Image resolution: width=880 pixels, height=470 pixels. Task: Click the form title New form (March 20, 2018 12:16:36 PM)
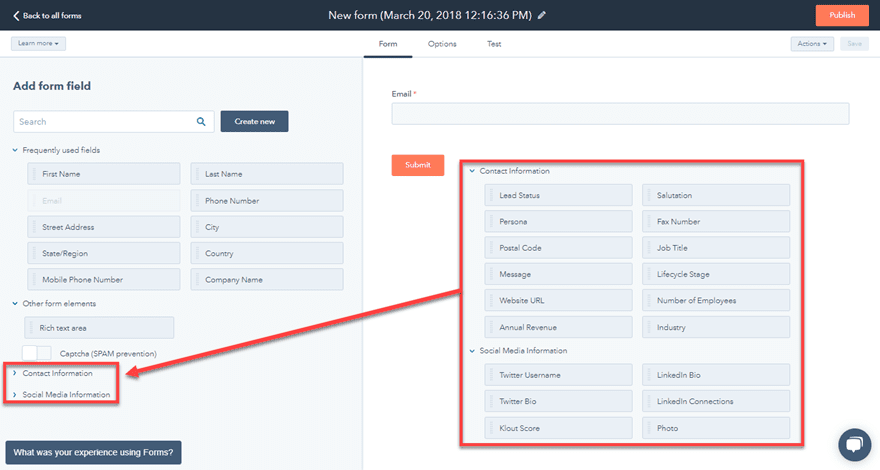click(430, 15)
